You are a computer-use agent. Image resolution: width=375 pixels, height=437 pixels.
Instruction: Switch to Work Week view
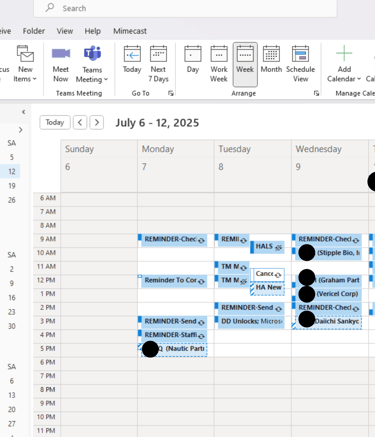tap(219, 64)
